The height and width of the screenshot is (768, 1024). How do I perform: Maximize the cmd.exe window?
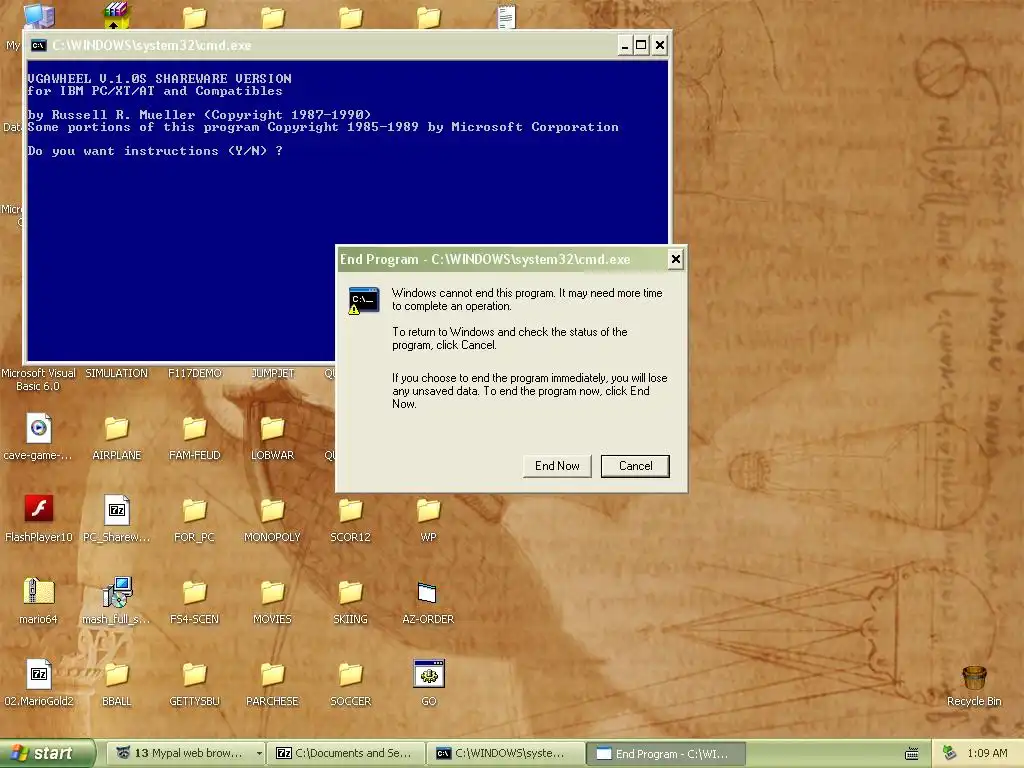[x=641, y=45]
